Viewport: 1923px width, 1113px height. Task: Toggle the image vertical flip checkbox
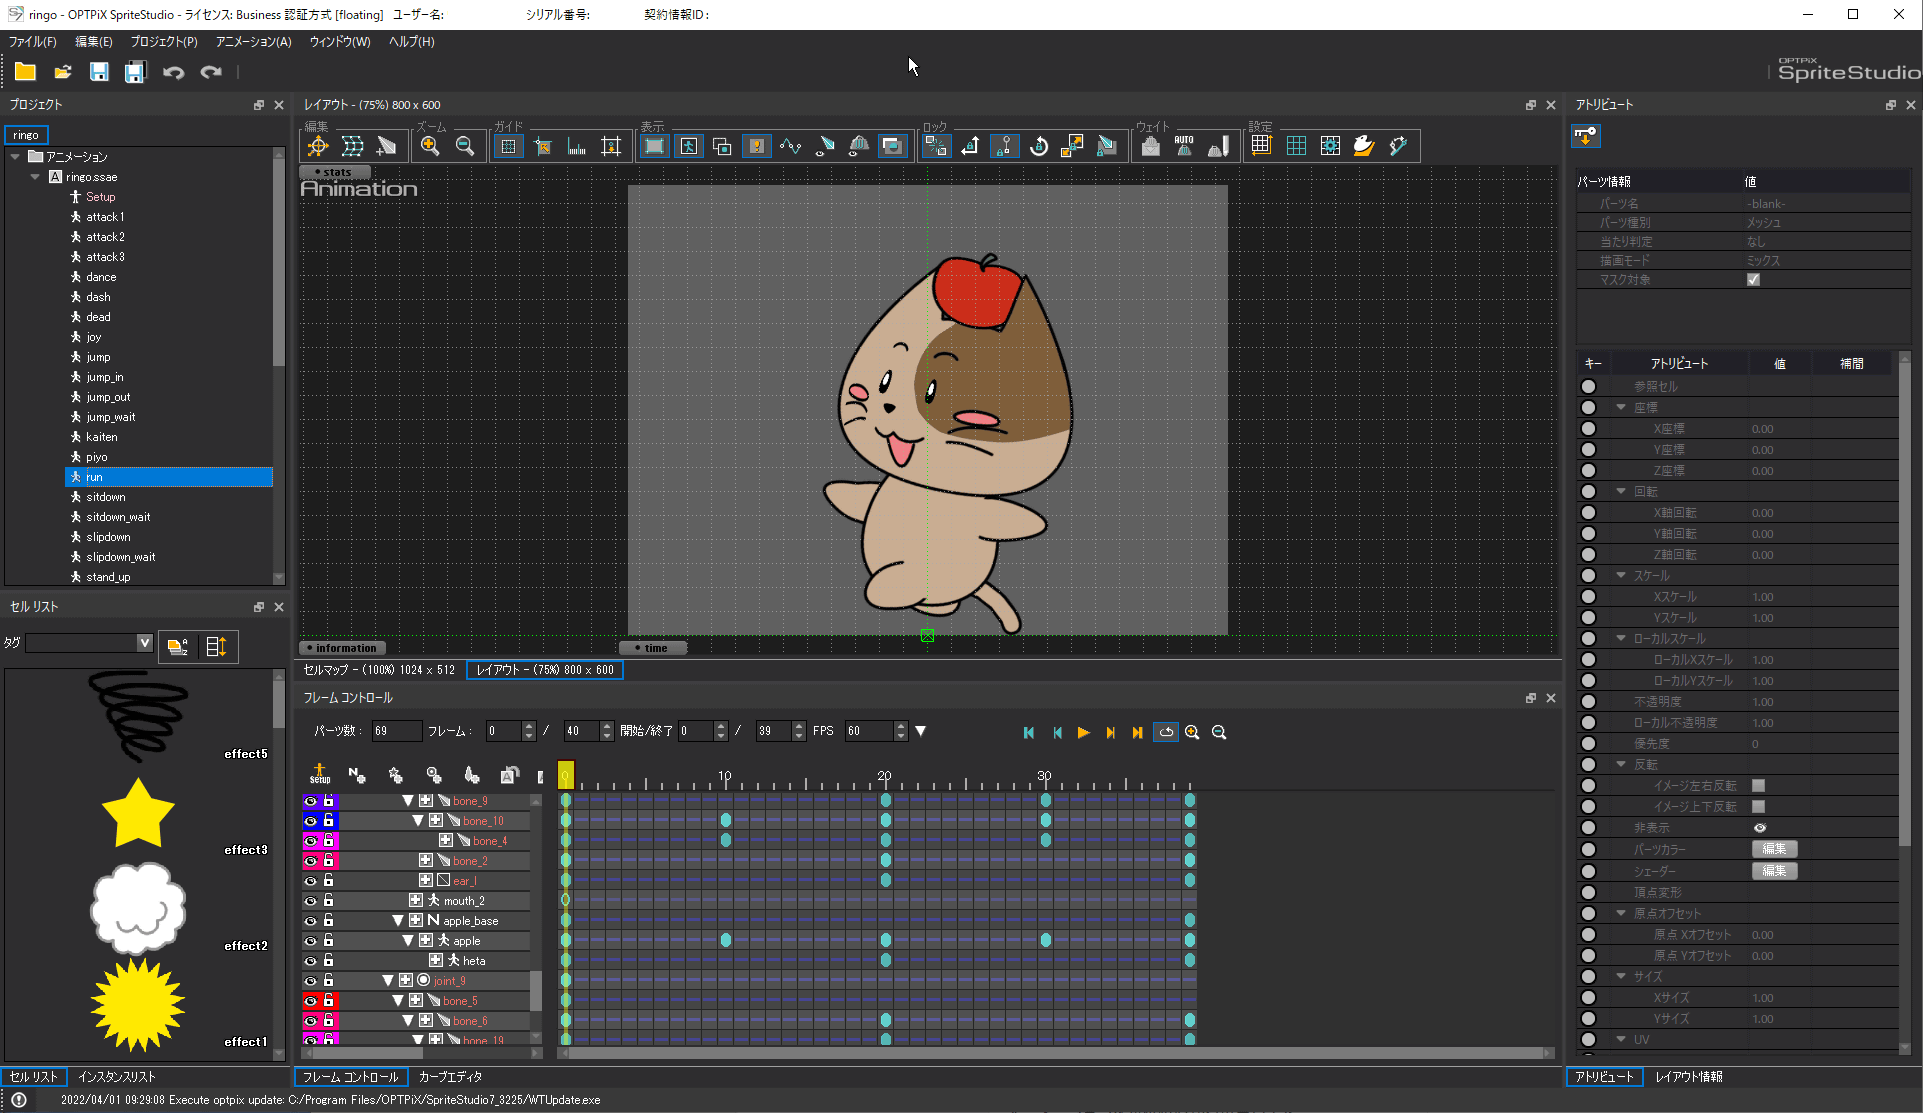click(1759, 807)
